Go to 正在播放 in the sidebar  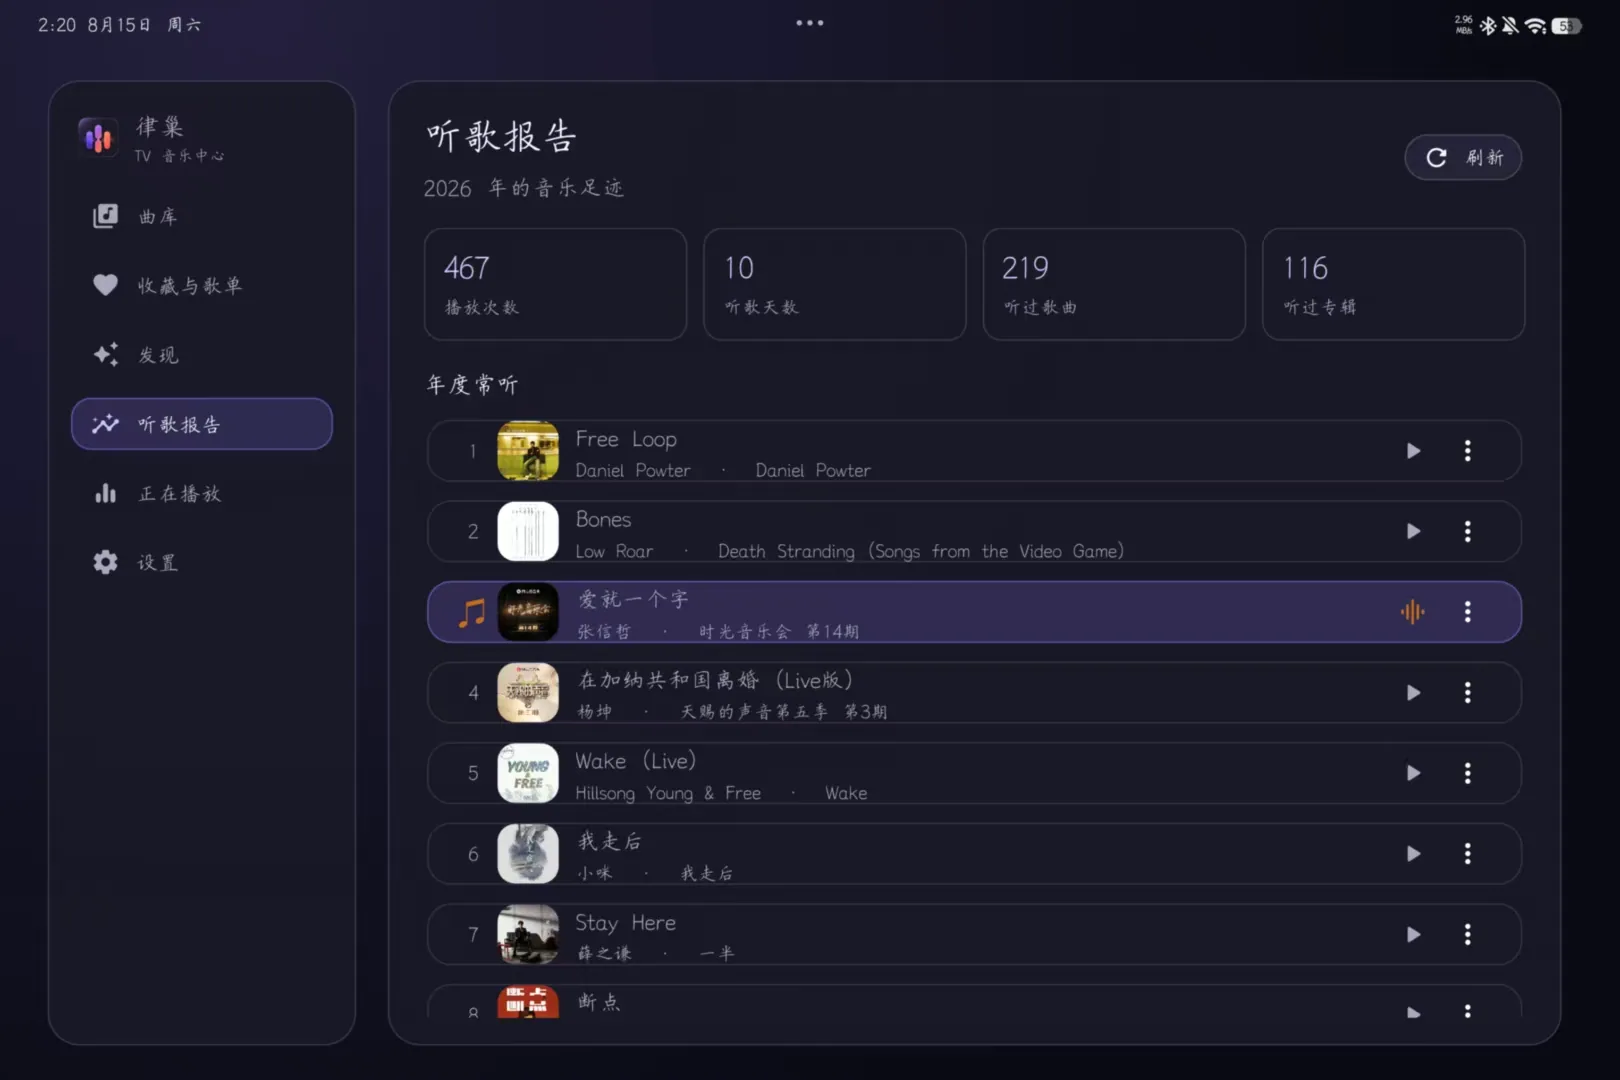coord(202,493)
